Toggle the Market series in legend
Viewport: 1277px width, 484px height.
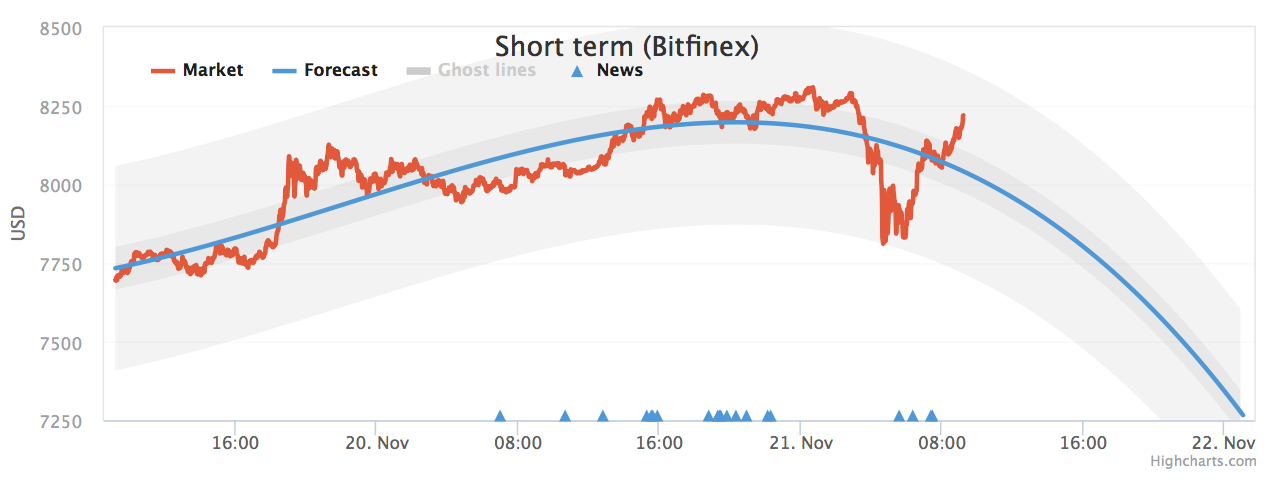click(x=212, y=70)
